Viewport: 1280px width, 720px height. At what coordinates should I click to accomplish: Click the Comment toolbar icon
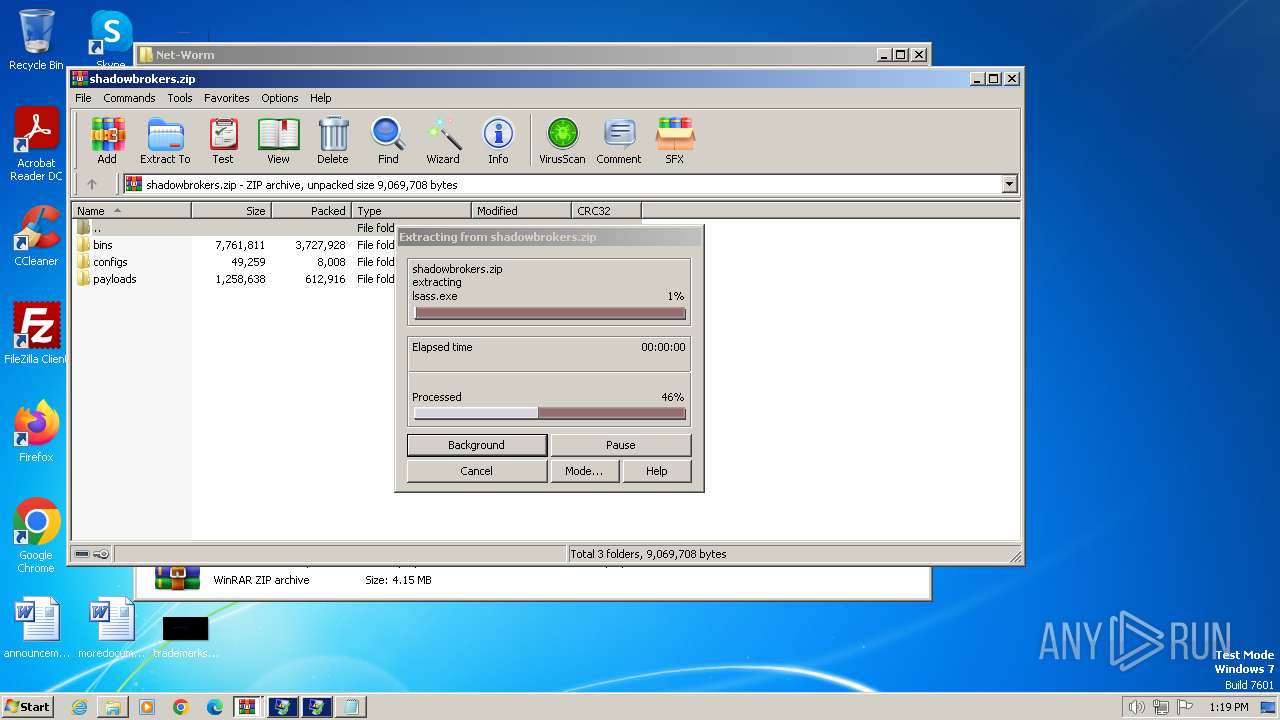pyautogui.click(x=619, y=140)
